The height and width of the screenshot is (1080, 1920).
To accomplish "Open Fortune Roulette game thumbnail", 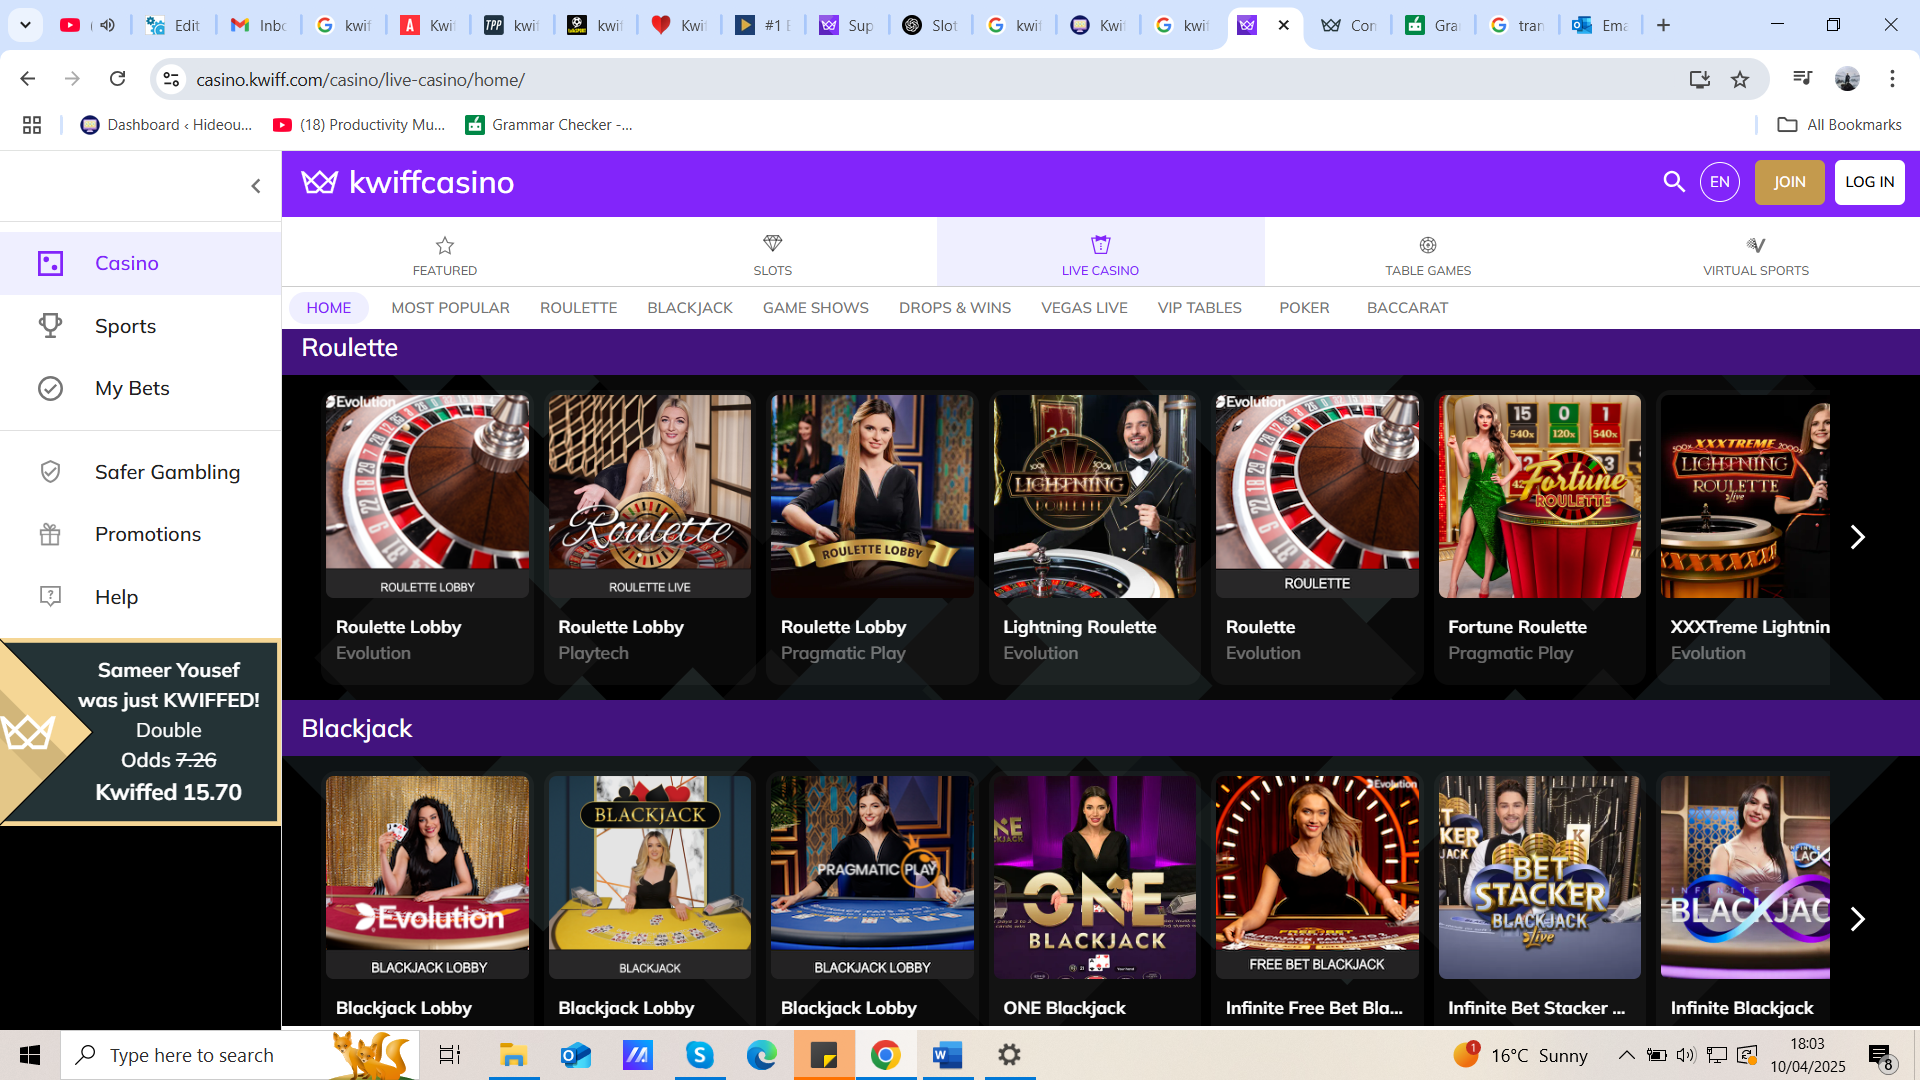I will (x=1539, y=496).
